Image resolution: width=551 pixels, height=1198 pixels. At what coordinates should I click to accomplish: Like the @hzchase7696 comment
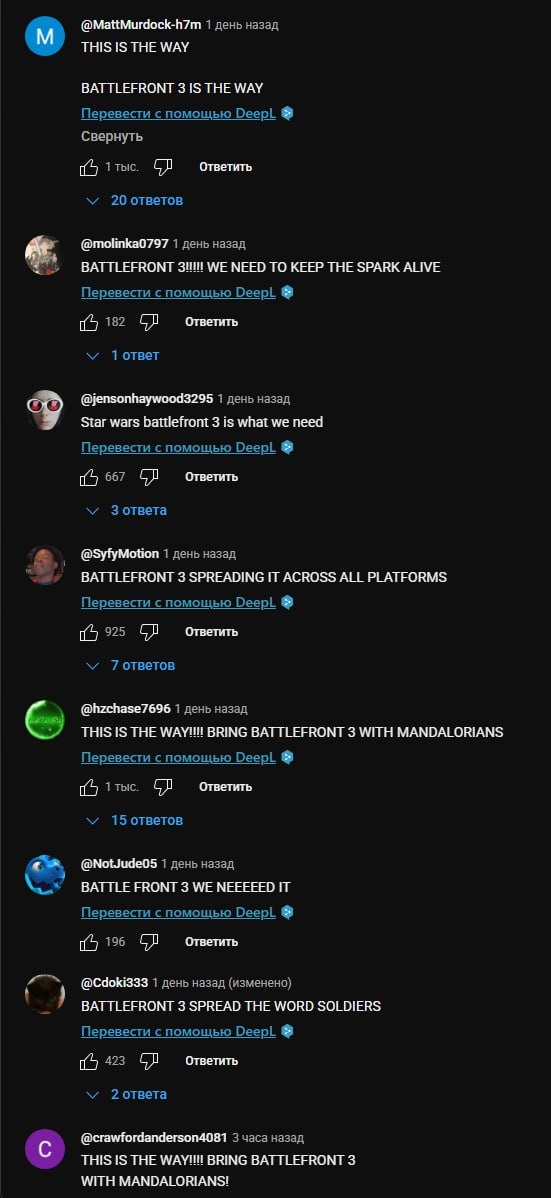89,787
